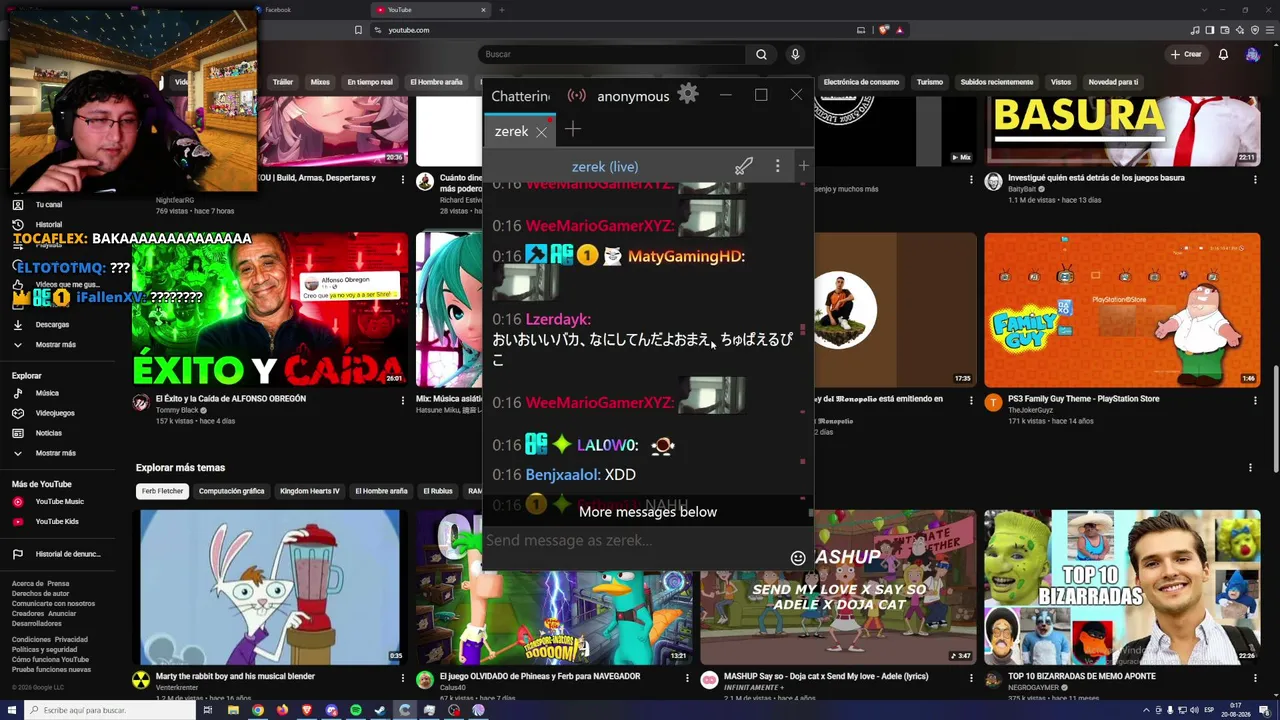
Task: Open Música in YouTube sidebar
Action: tap(47, 393)
